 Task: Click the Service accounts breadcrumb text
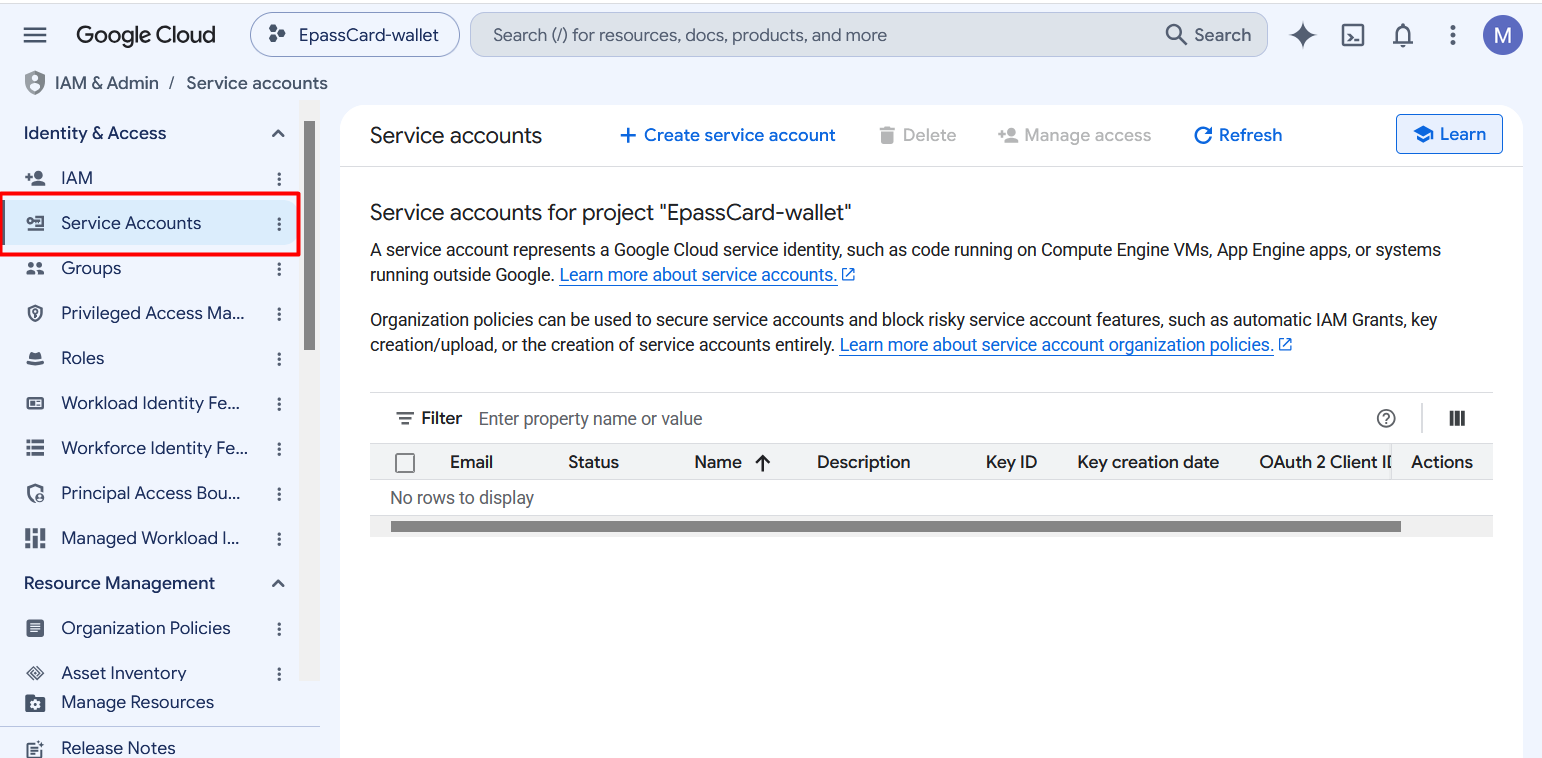click(257, 83)
